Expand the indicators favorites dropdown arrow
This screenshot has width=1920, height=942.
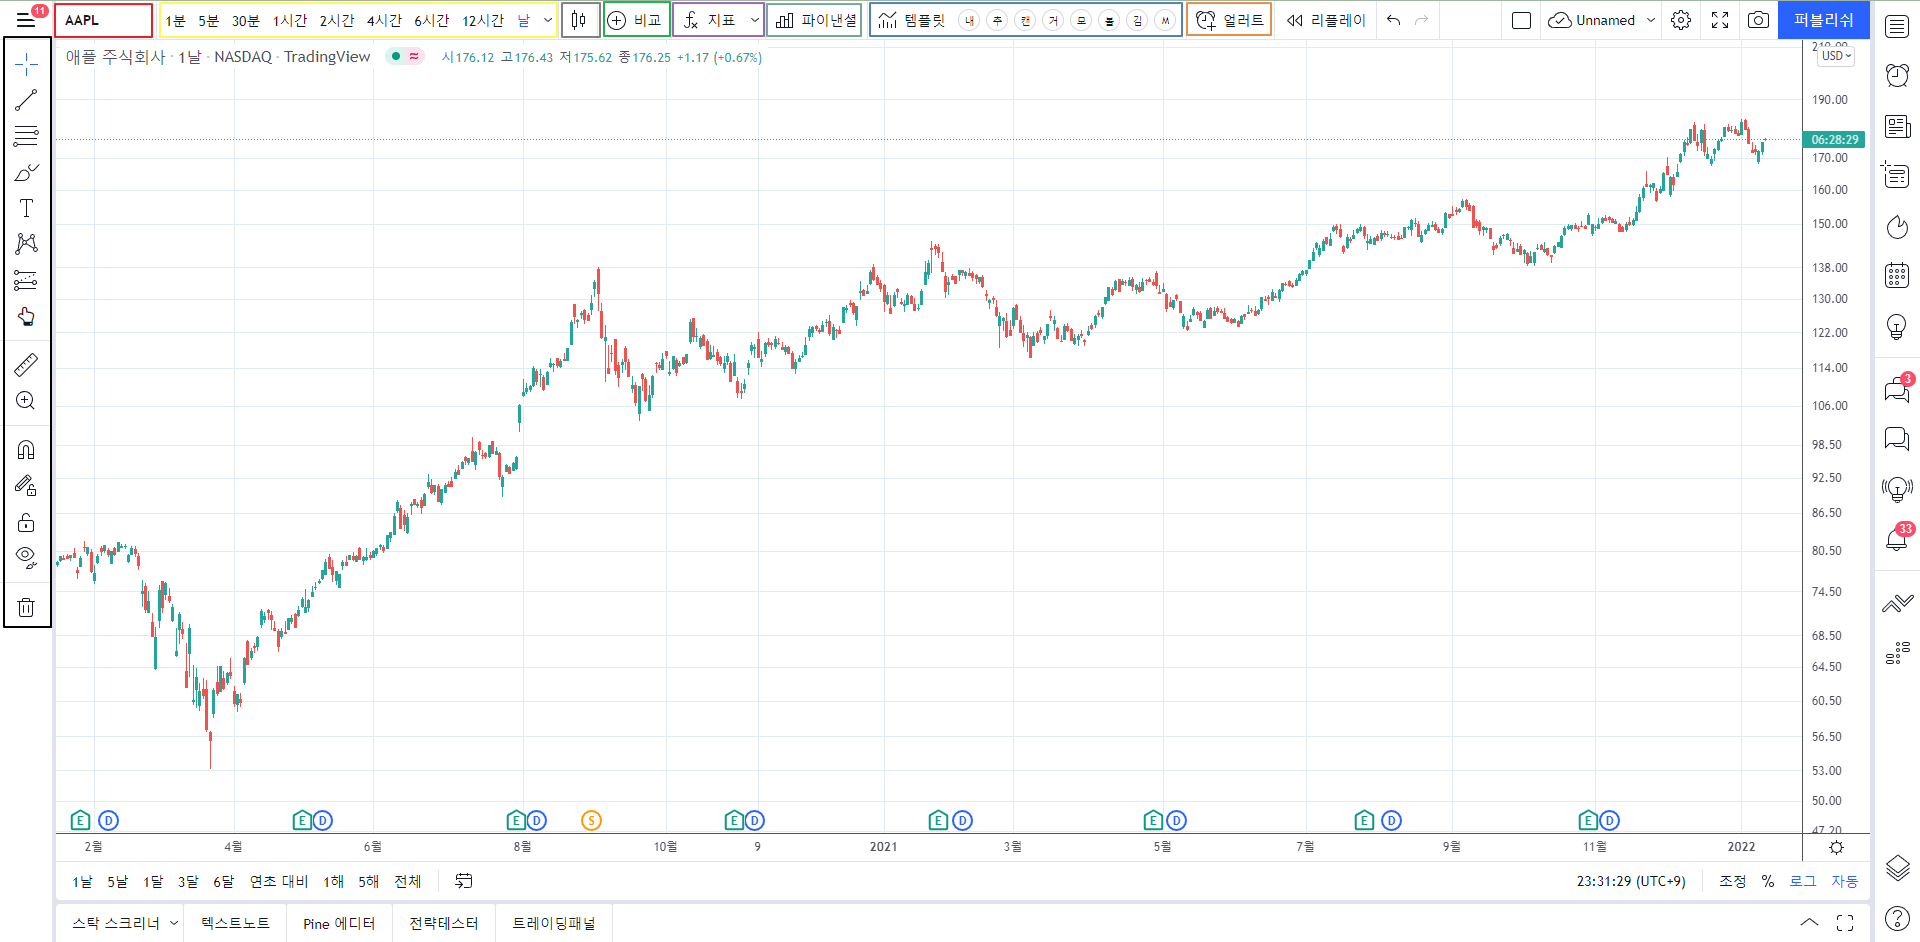(x=754, y=20)
